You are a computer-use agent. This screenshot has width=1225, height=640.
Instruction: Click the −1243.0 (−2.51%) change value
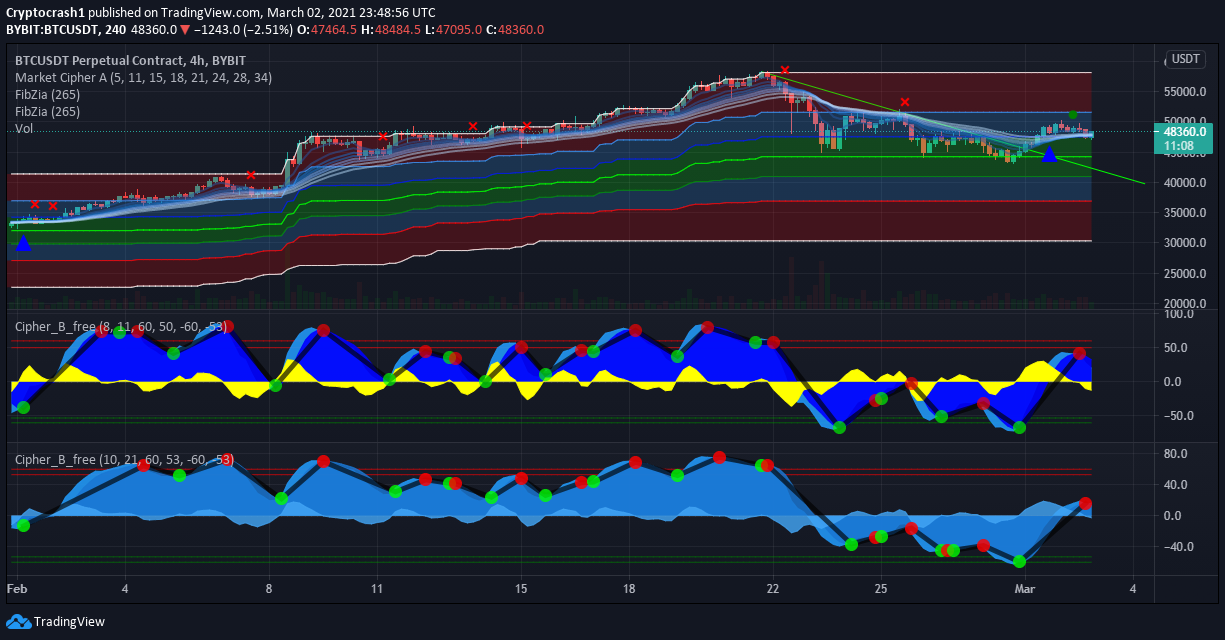click(x=242, y=30)
